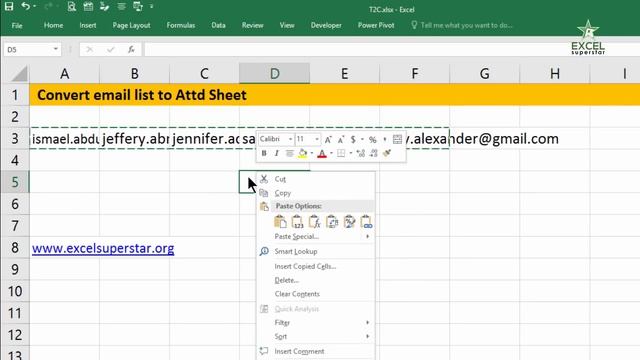This screenshot has width=640, height=360.
Task: Open the undo history dropdown arrow
Action: click(34, 7)
